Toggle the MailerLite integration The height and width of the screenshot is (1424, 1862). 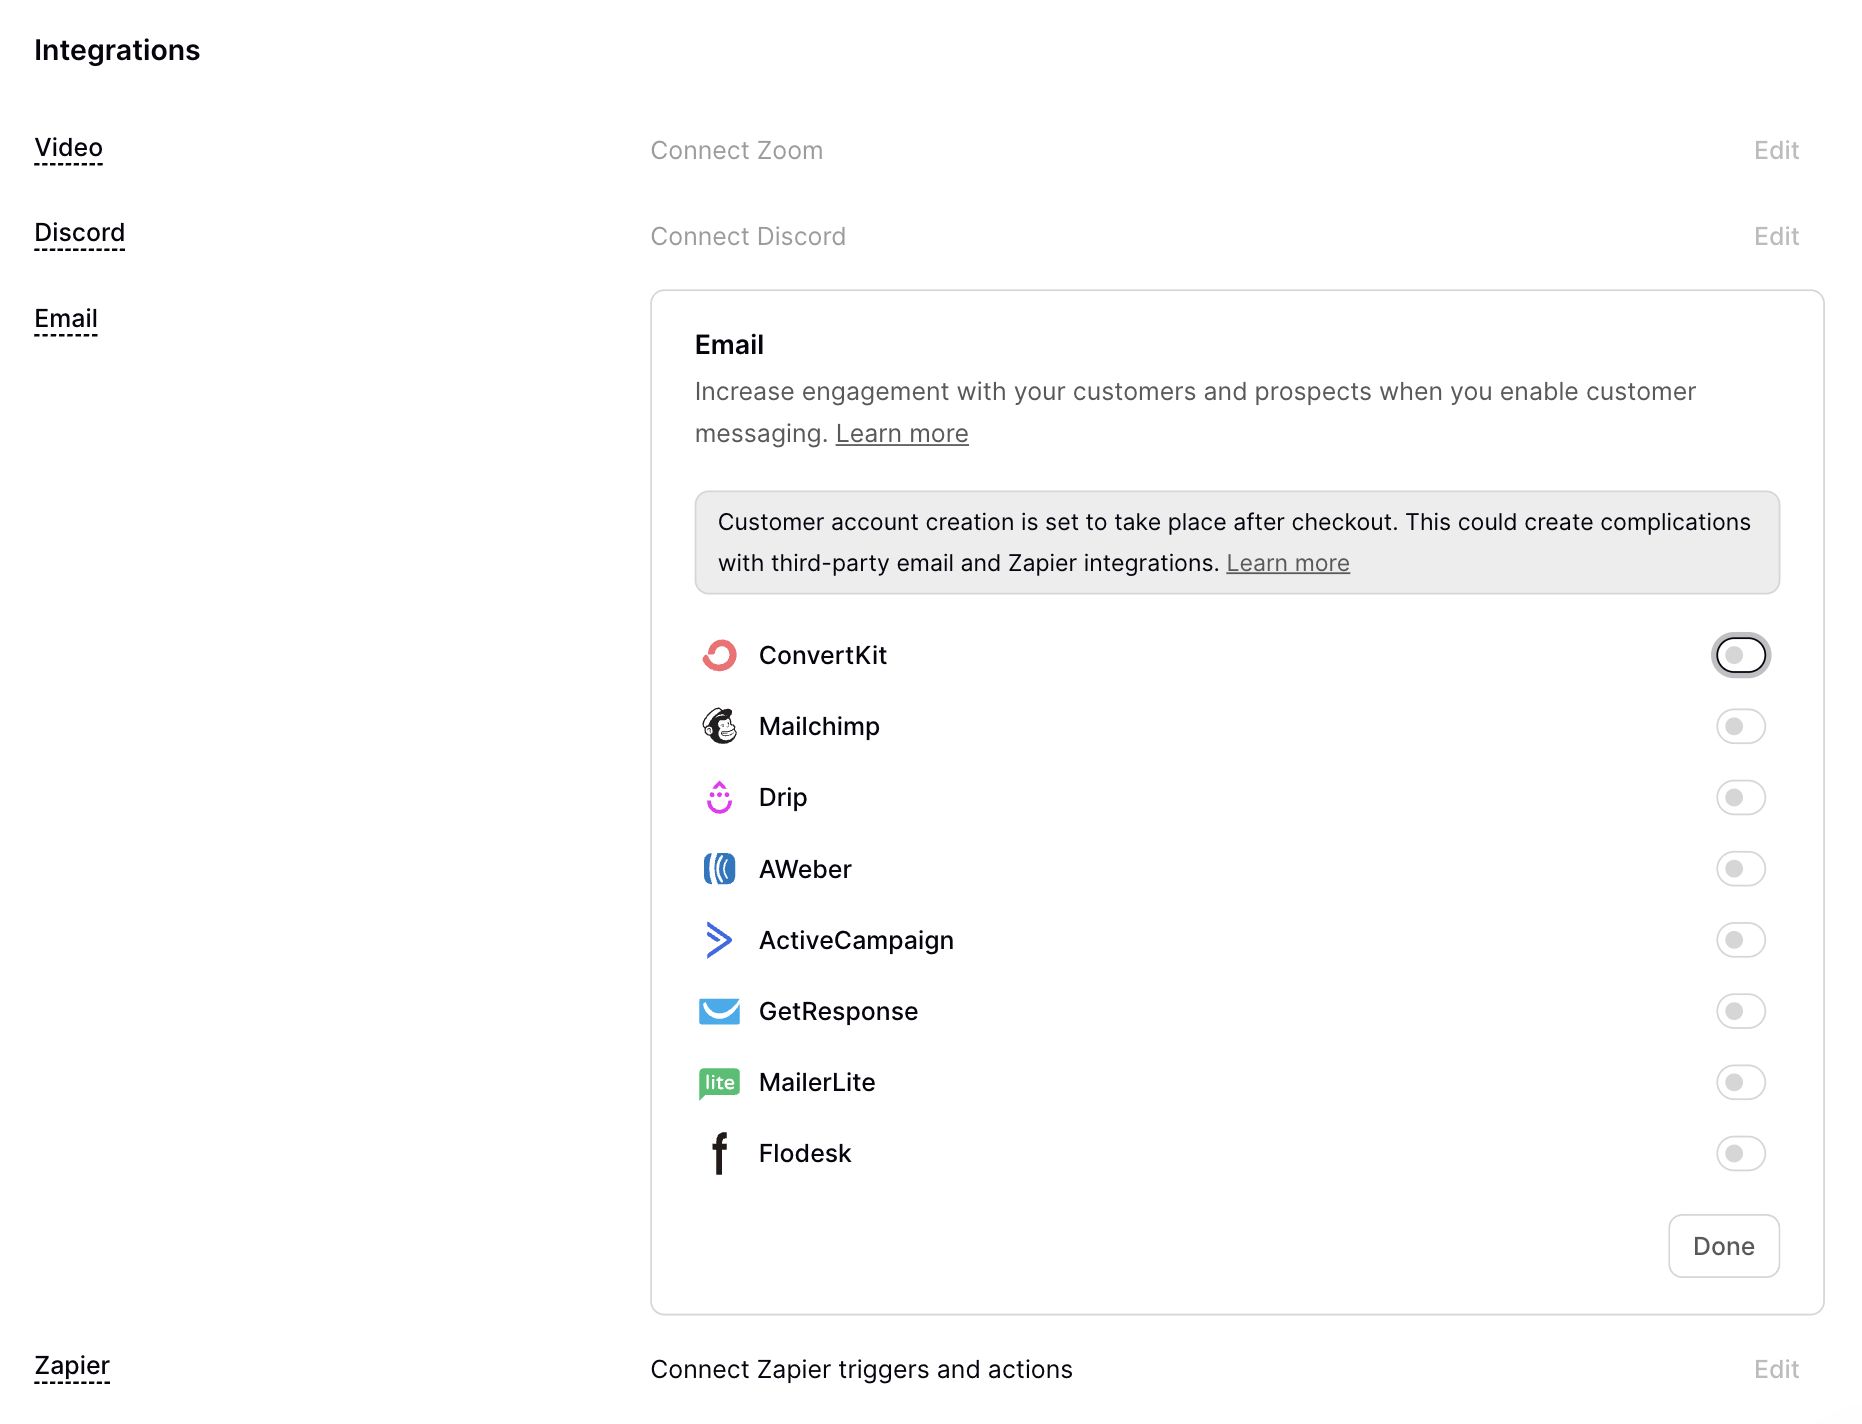point(1740,1082)
